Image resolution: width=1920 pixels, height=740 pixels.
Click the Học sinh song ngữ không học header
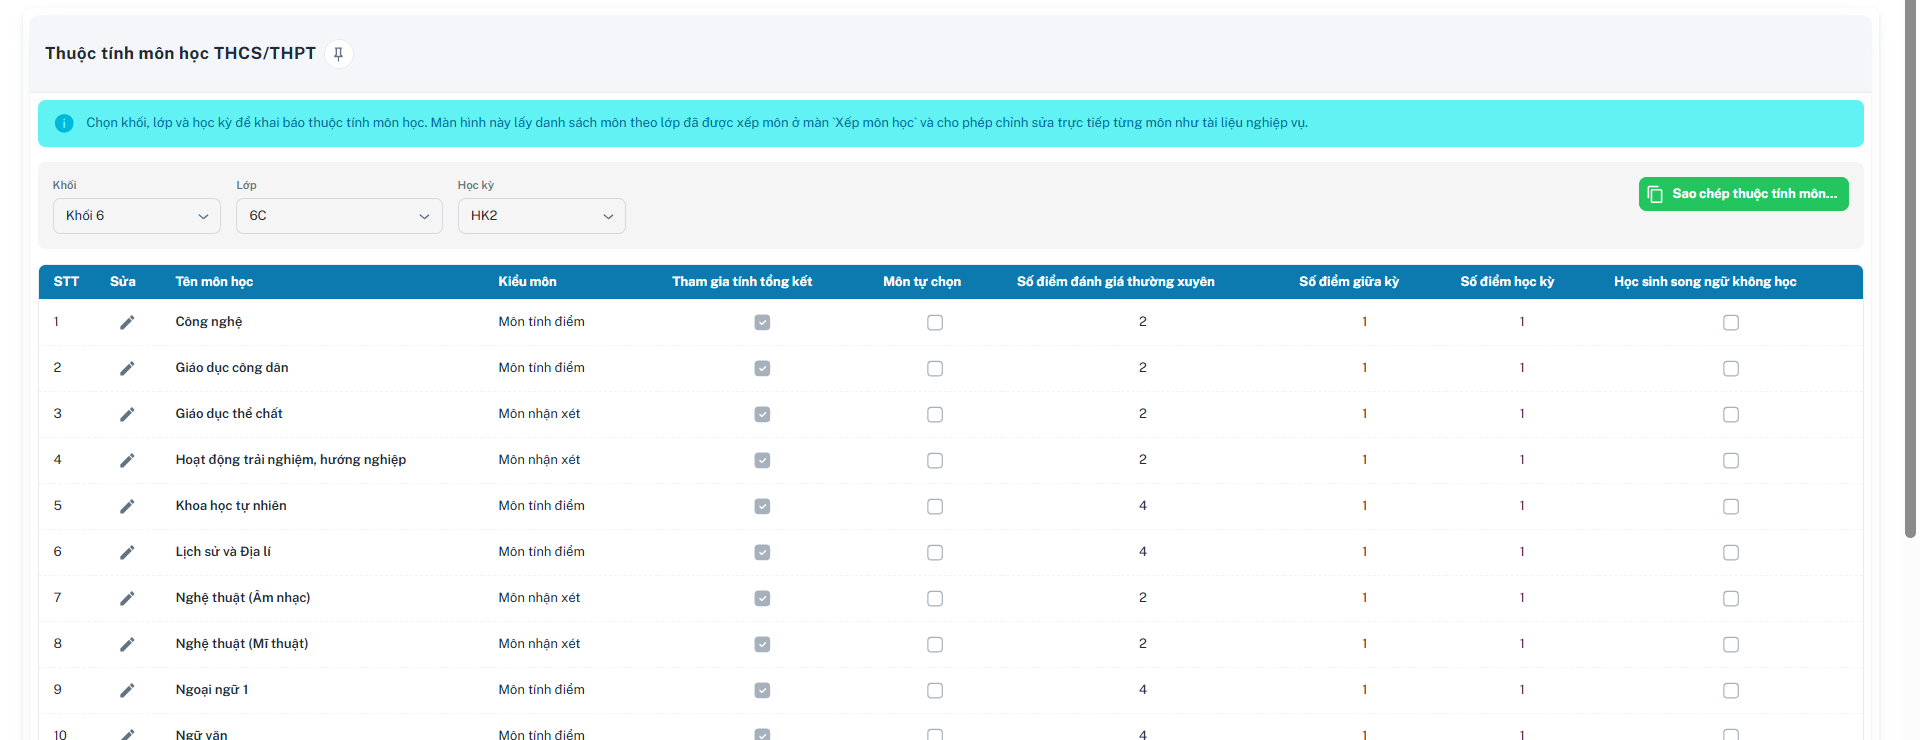[1705, 282]
